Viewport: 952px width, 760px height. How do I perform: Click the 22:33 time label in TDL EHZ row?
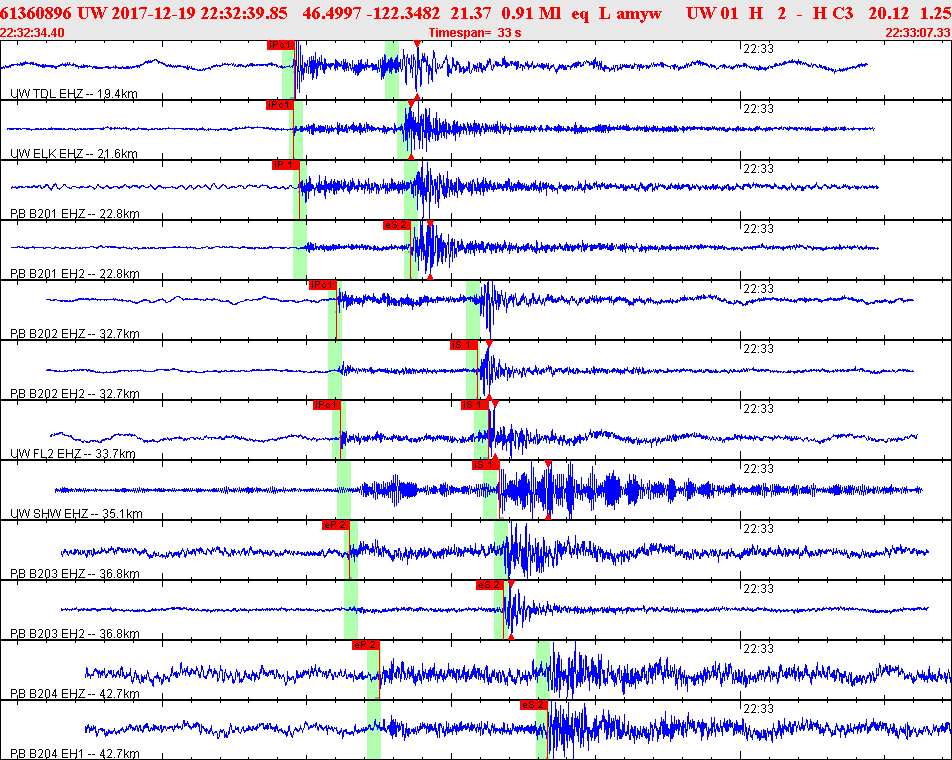[758, 49]
